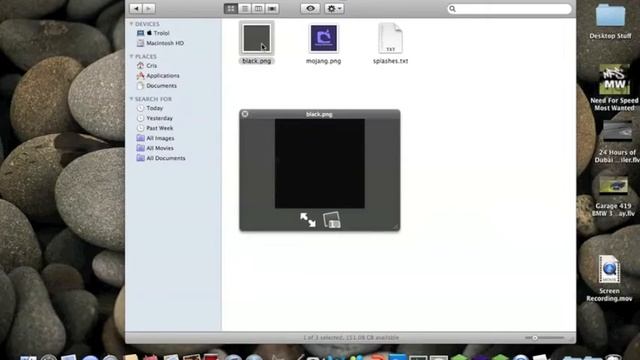Open Documents in the sidebar
The image size is (640, 360).
[x=157, y=86]
